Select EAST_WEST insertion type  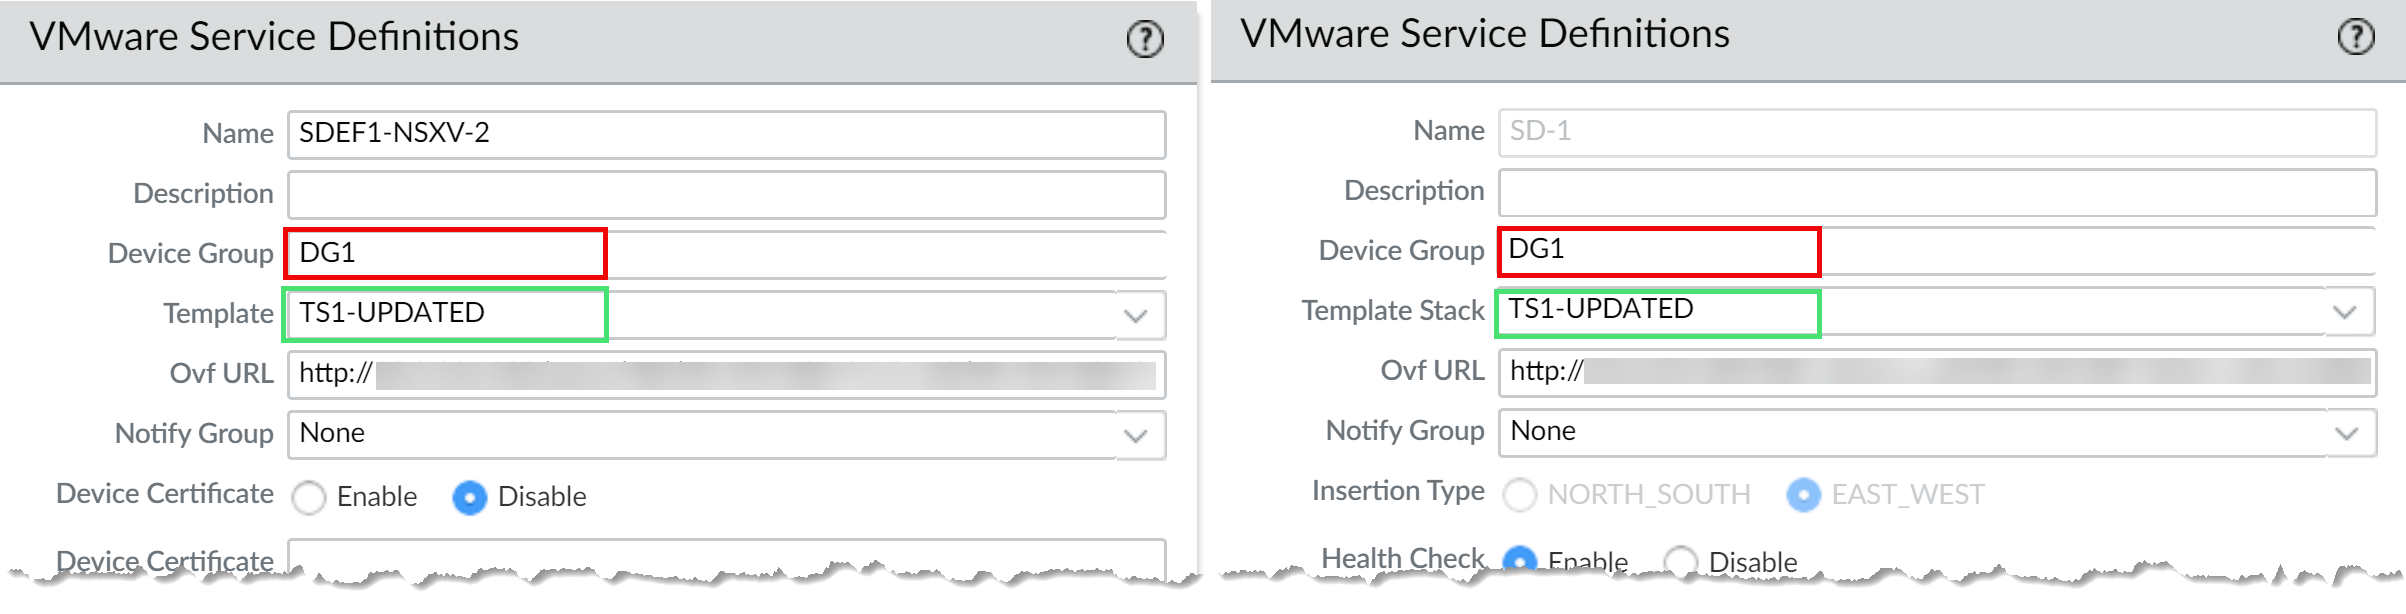pos(1803,494)
